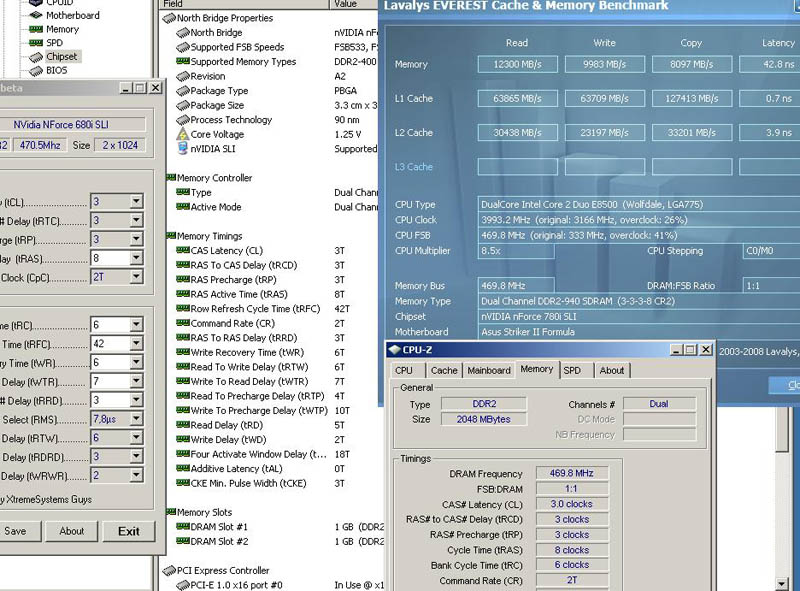Click the Memory Read 12300 MB/s field
800x591 pixels.
pyautogui.click(x=518, y=64)
